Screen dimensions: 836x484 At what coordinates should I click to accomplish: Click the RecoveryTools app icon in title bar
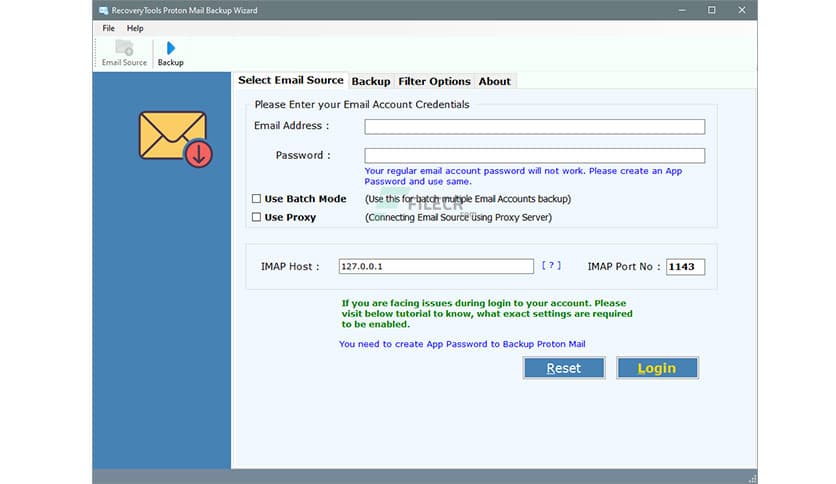(x=103, y=10)
